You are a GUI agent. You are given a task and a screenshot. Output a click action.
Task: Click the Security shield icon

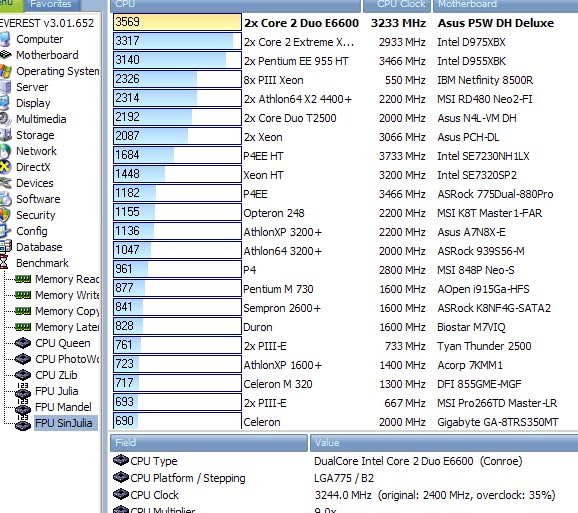(x=5, y=215)
